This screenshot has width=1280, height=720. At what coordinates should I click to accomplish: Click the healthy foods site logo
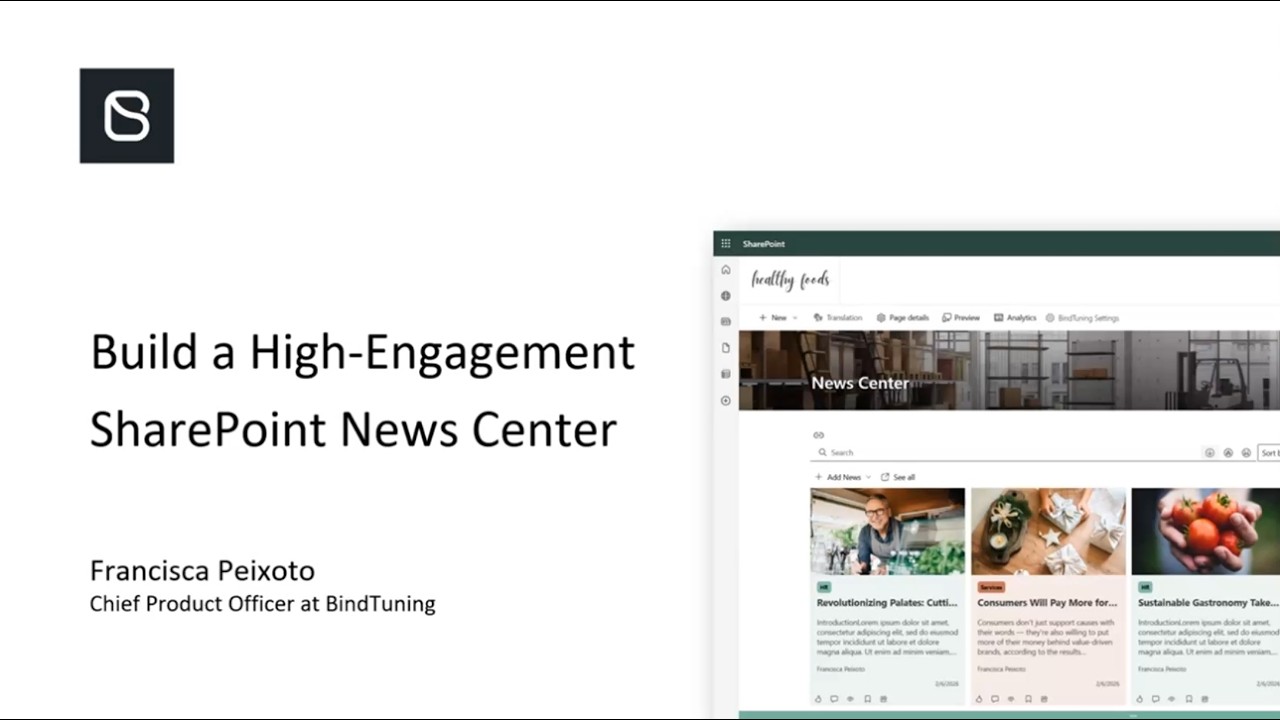coord(790,280)
